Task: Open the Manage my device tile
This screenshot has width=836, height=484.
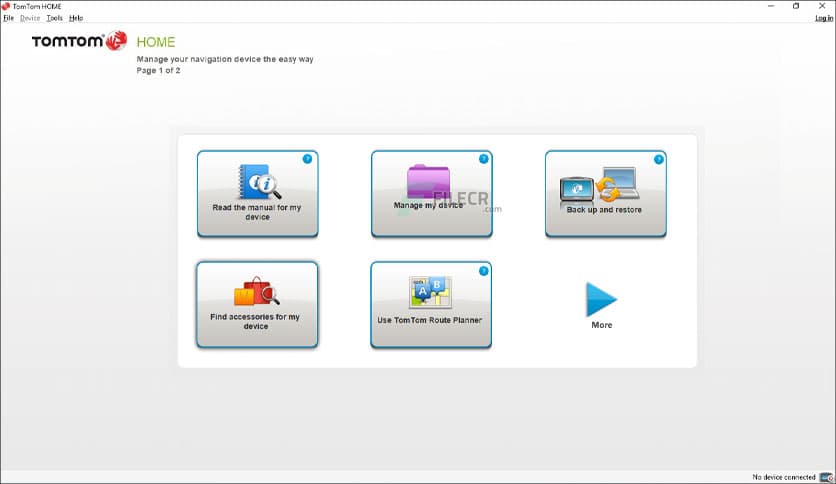Action: (x=431, y=193)
